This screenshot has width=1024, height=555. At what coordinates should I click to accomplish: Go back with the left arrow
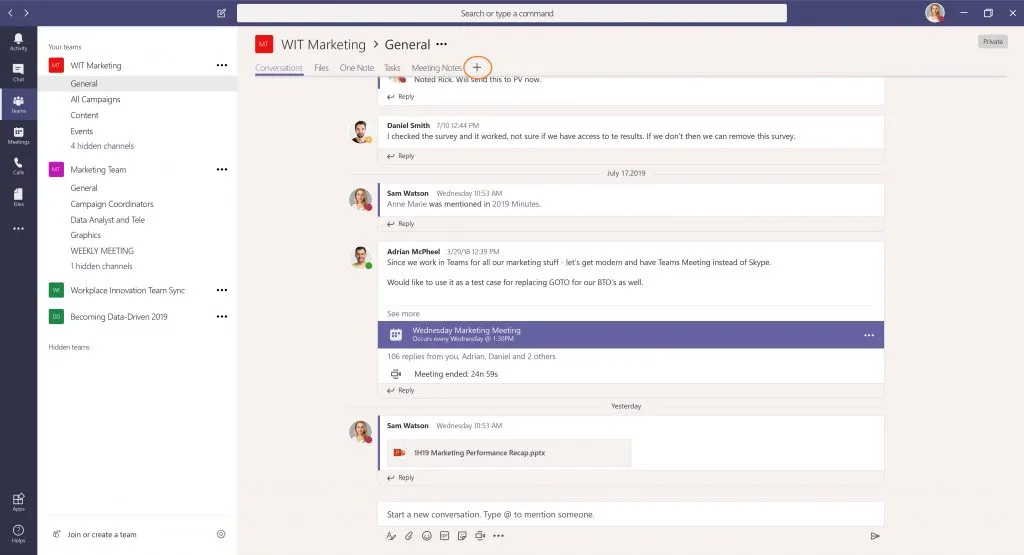10,12
